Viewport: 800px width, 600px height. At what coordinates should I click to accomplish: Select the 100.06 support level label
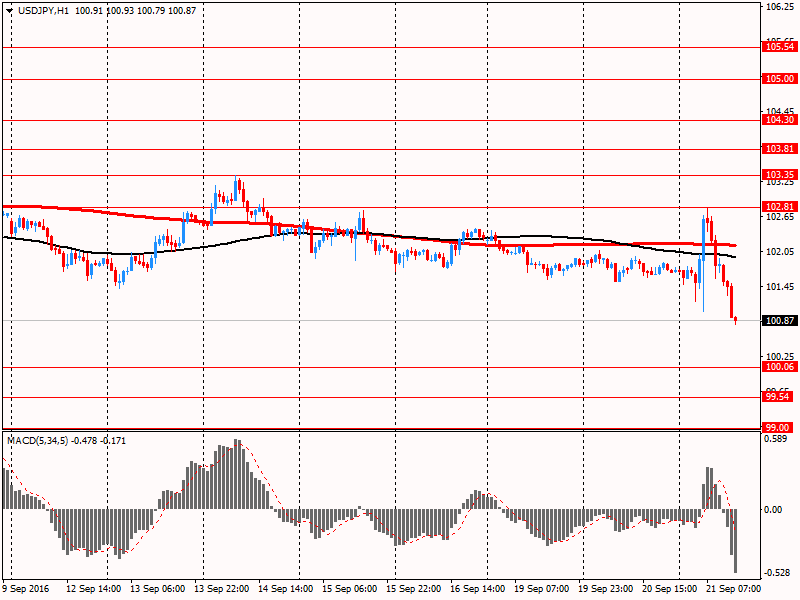[780, 367]
